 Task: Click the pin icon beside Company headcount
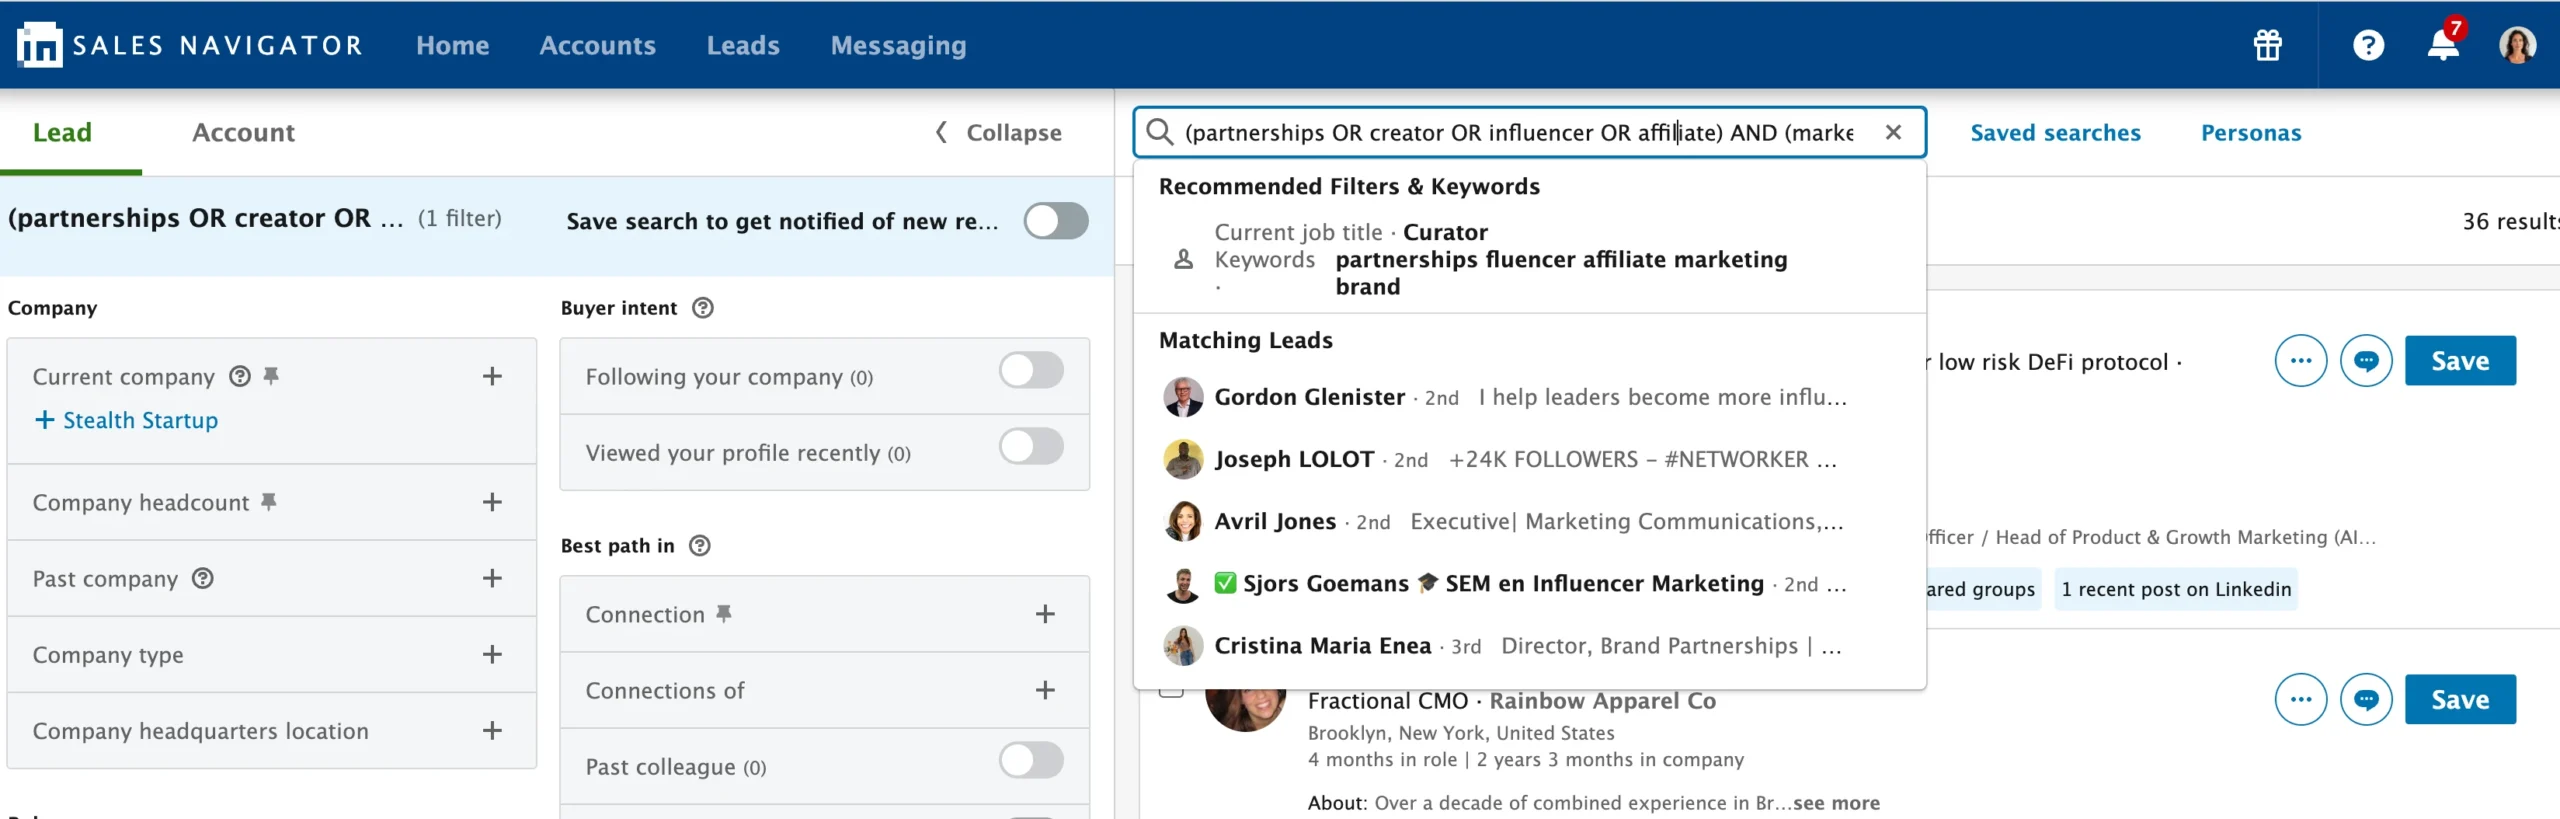(269, 502)
